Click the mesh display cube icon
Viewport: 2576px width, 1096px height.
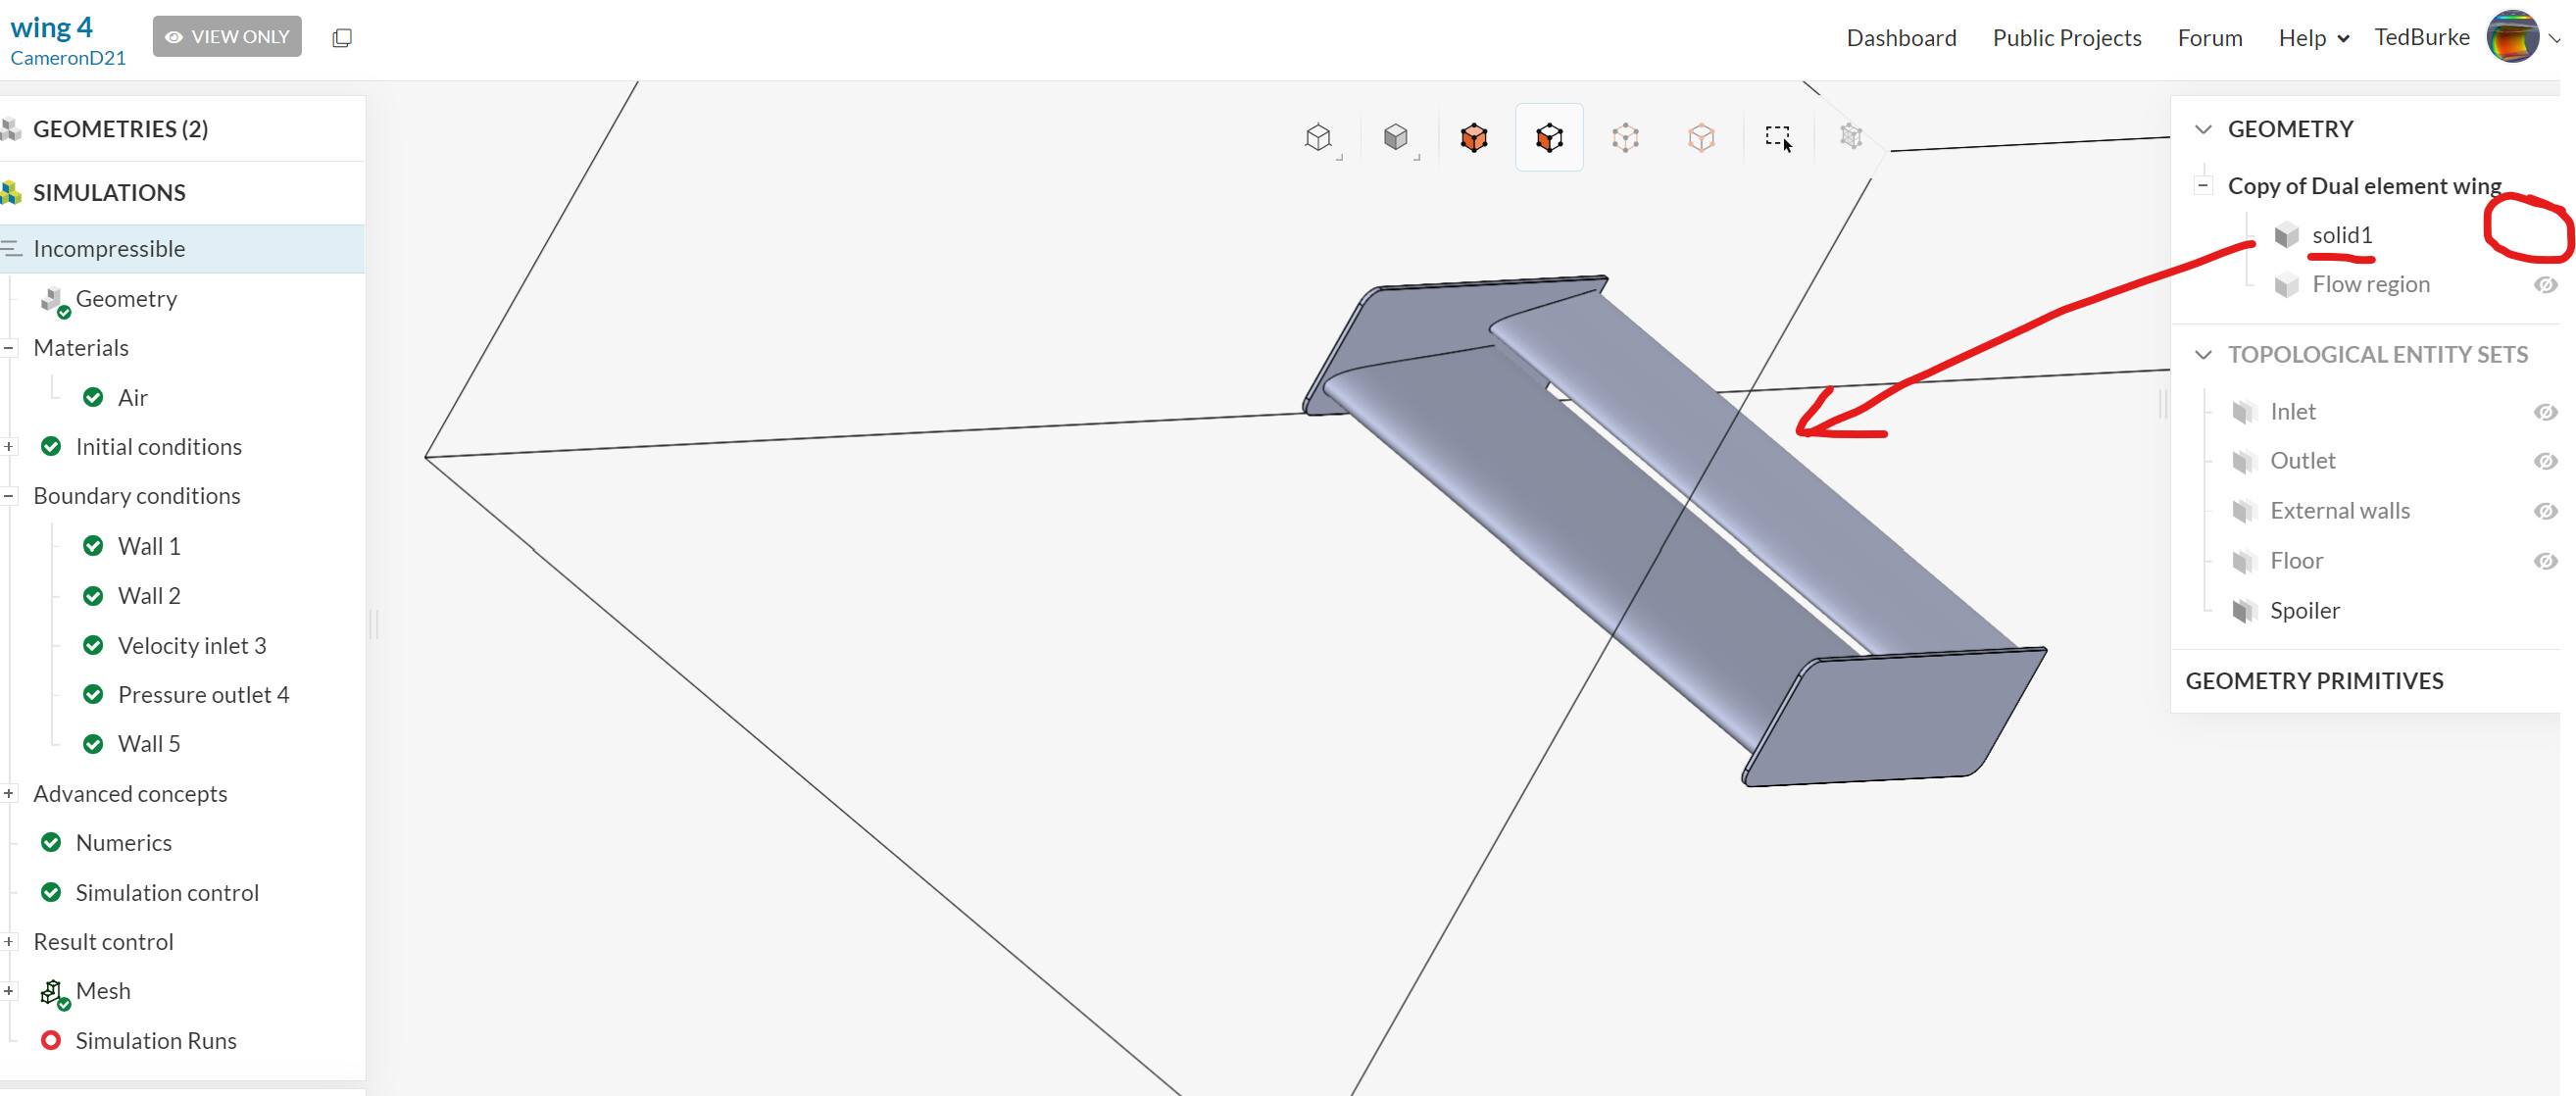click(x=1851, y=137)
